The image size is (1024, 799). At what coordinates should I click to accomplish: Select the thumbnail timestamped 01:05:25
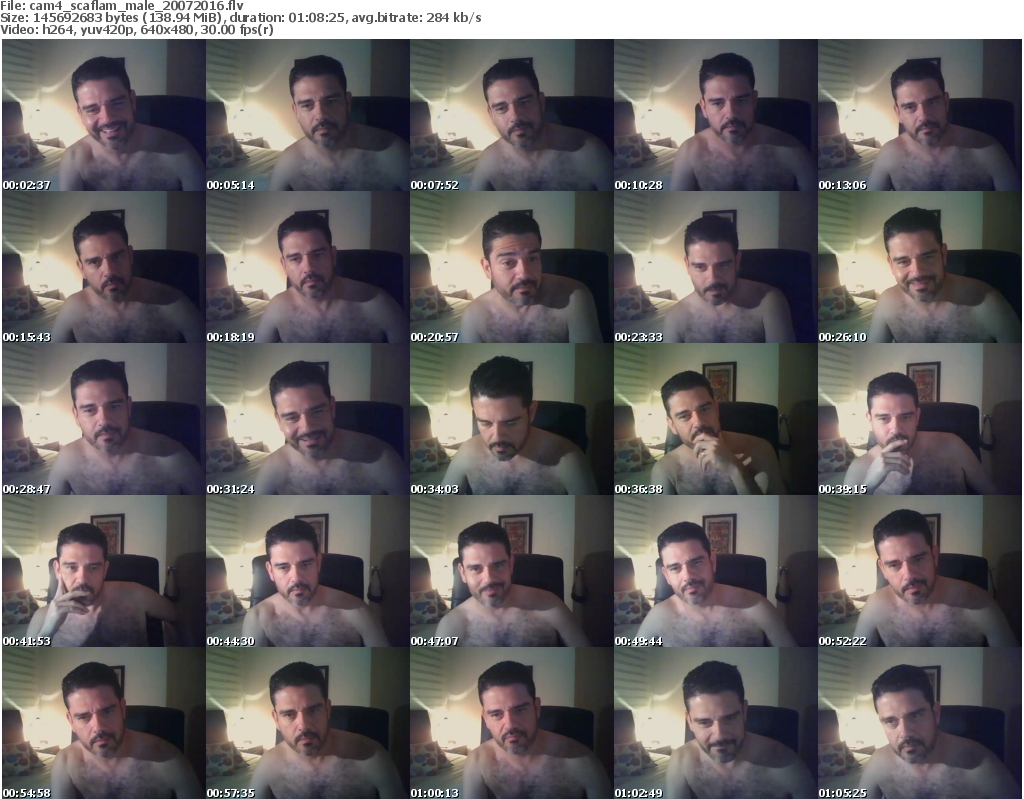[x=920, y=723]
